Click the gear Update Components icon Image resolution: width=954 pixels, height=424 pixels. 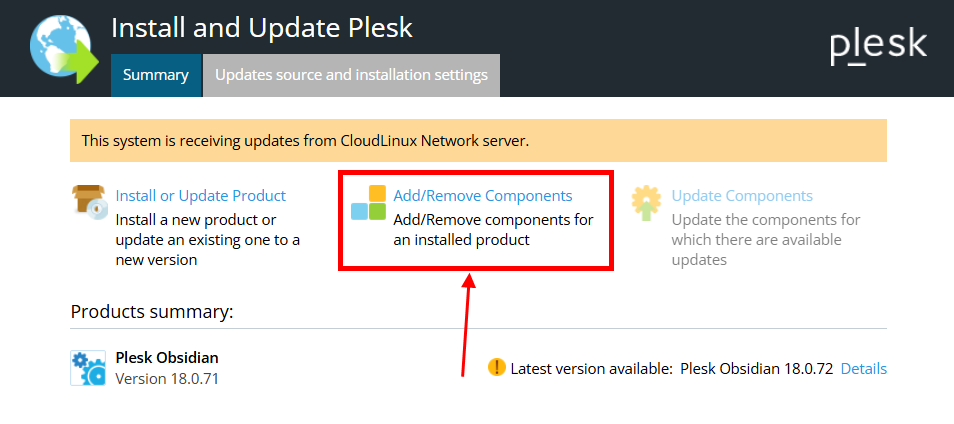(647, 203)
